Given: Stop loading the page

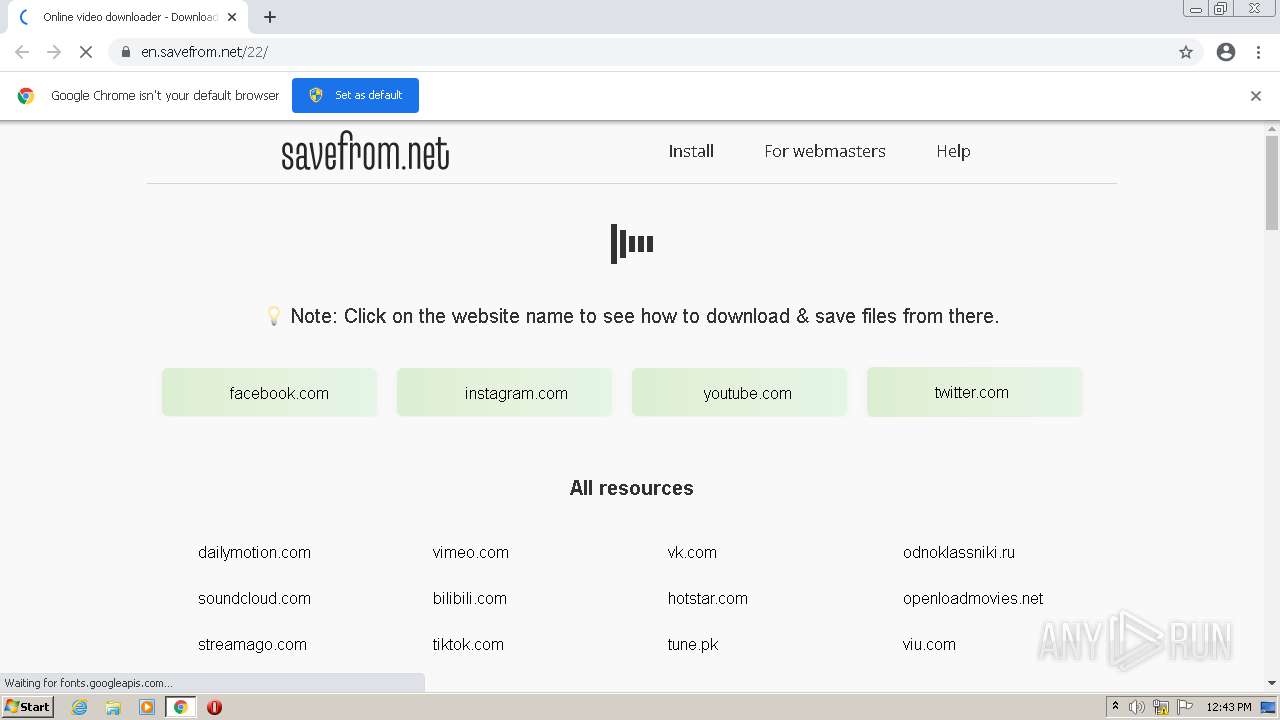Looking at the screenshot, I should [86, 52].
